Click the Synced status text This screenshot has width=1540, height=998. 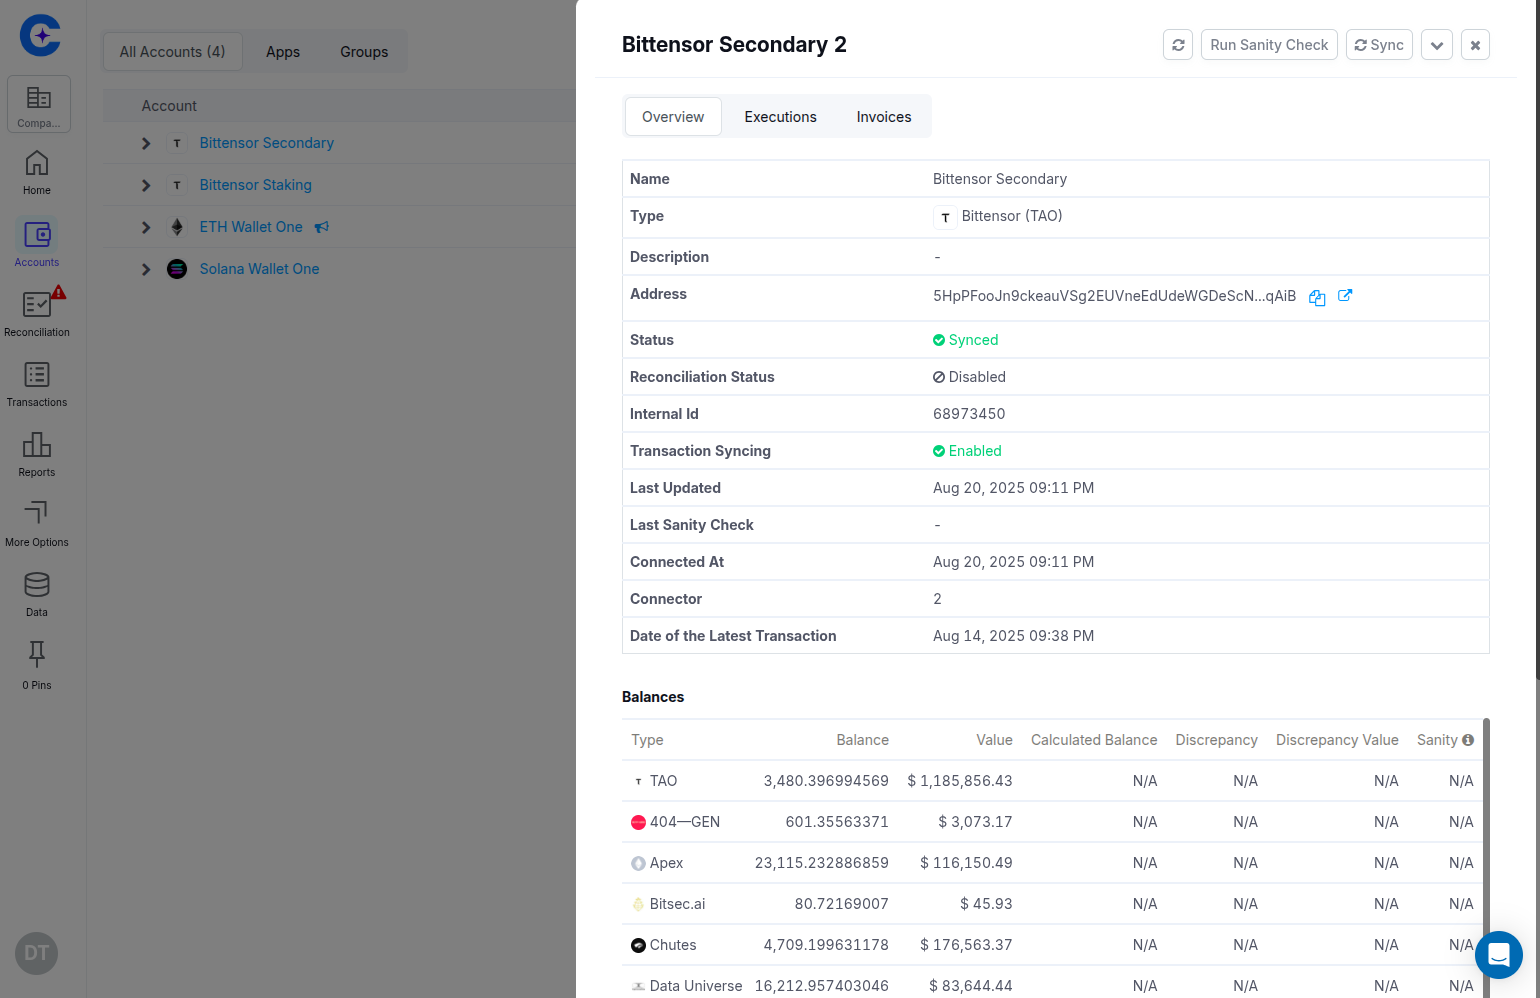coord(973,340)
